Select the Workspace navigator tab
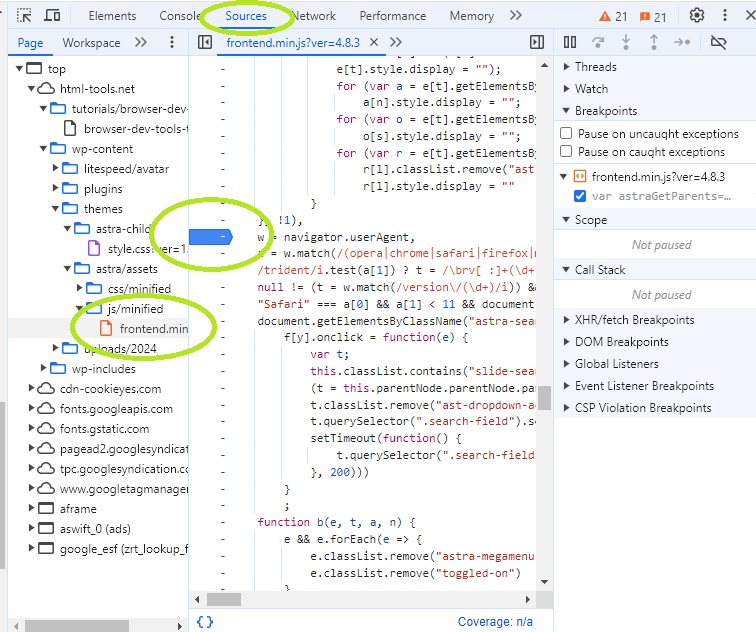The height and width of the screenshot is (632, 756). 91,43
